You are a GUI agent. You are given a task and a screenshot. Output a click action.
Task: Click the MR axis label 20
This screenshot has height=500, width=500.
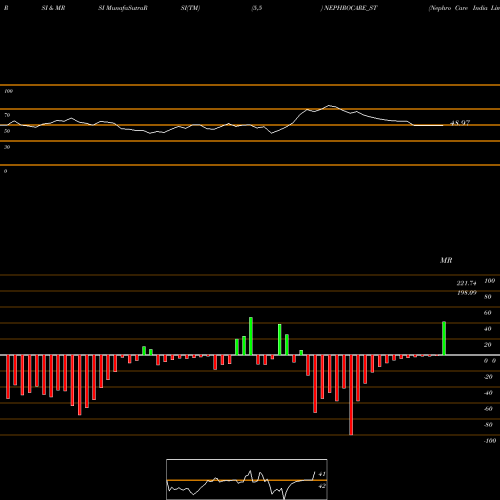click(488, 345)
